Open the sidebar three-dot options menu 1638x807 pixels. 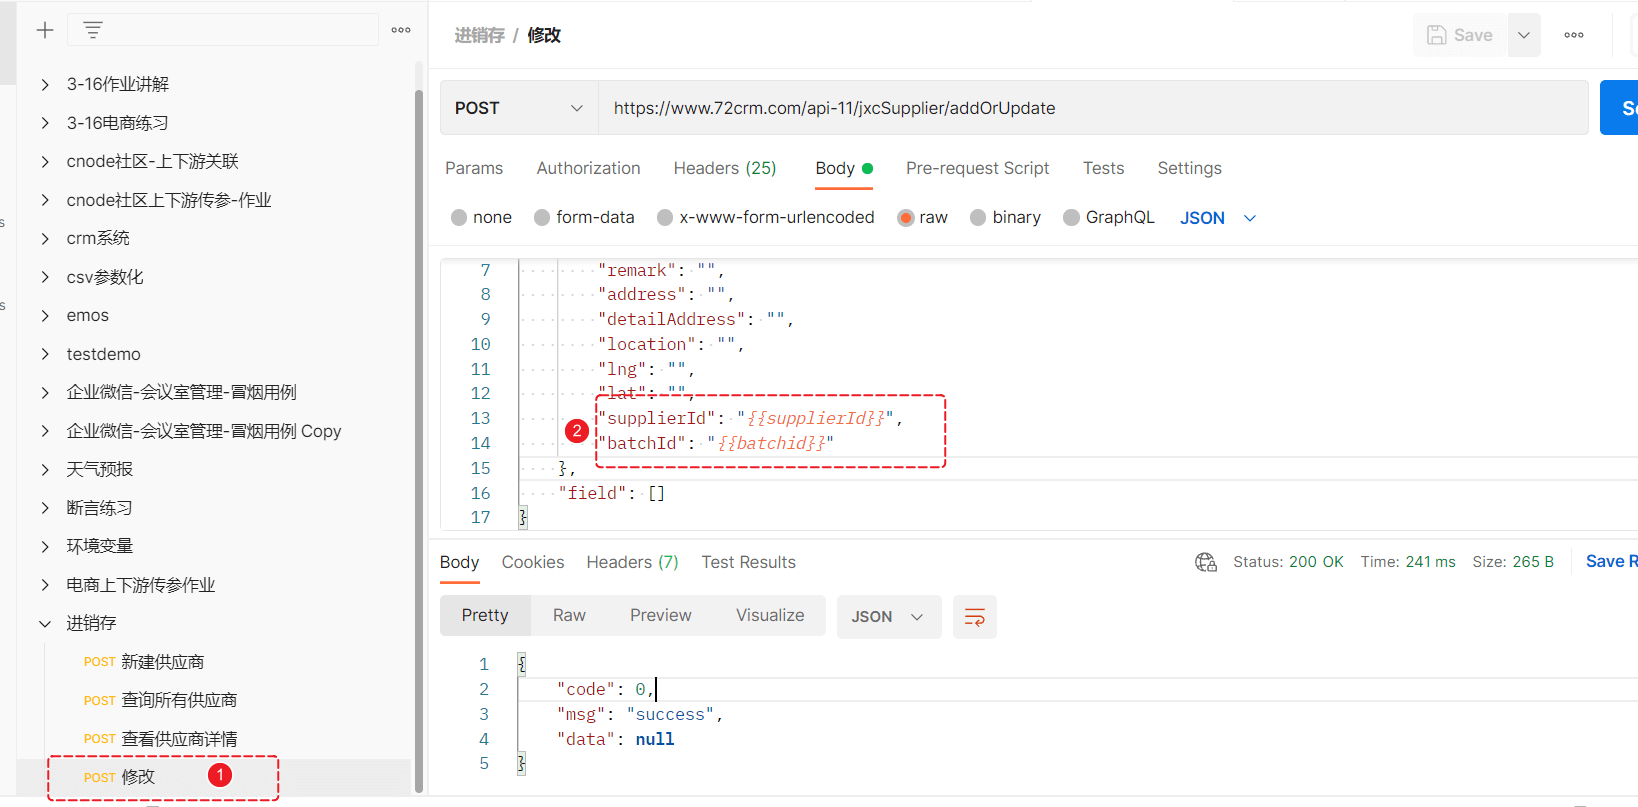tap(401, 30)
